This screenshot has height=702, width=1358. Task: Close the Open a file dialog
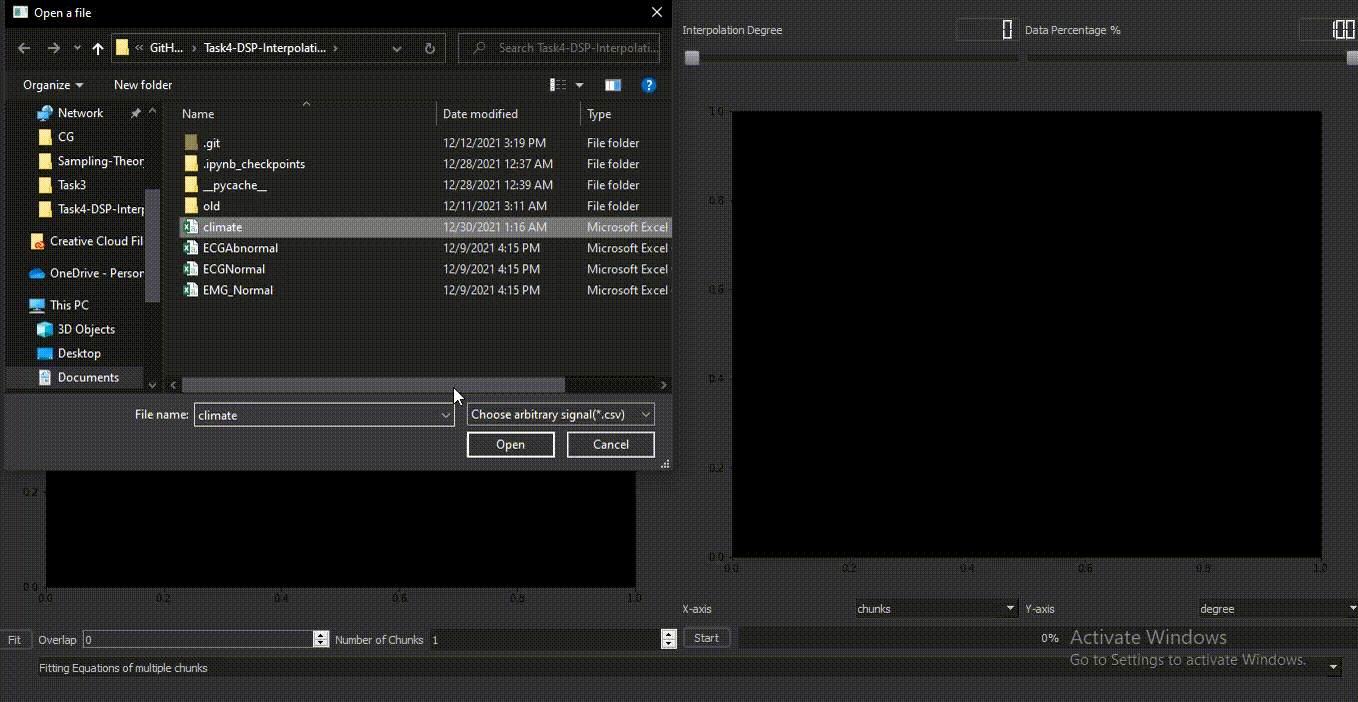[657, 13]
